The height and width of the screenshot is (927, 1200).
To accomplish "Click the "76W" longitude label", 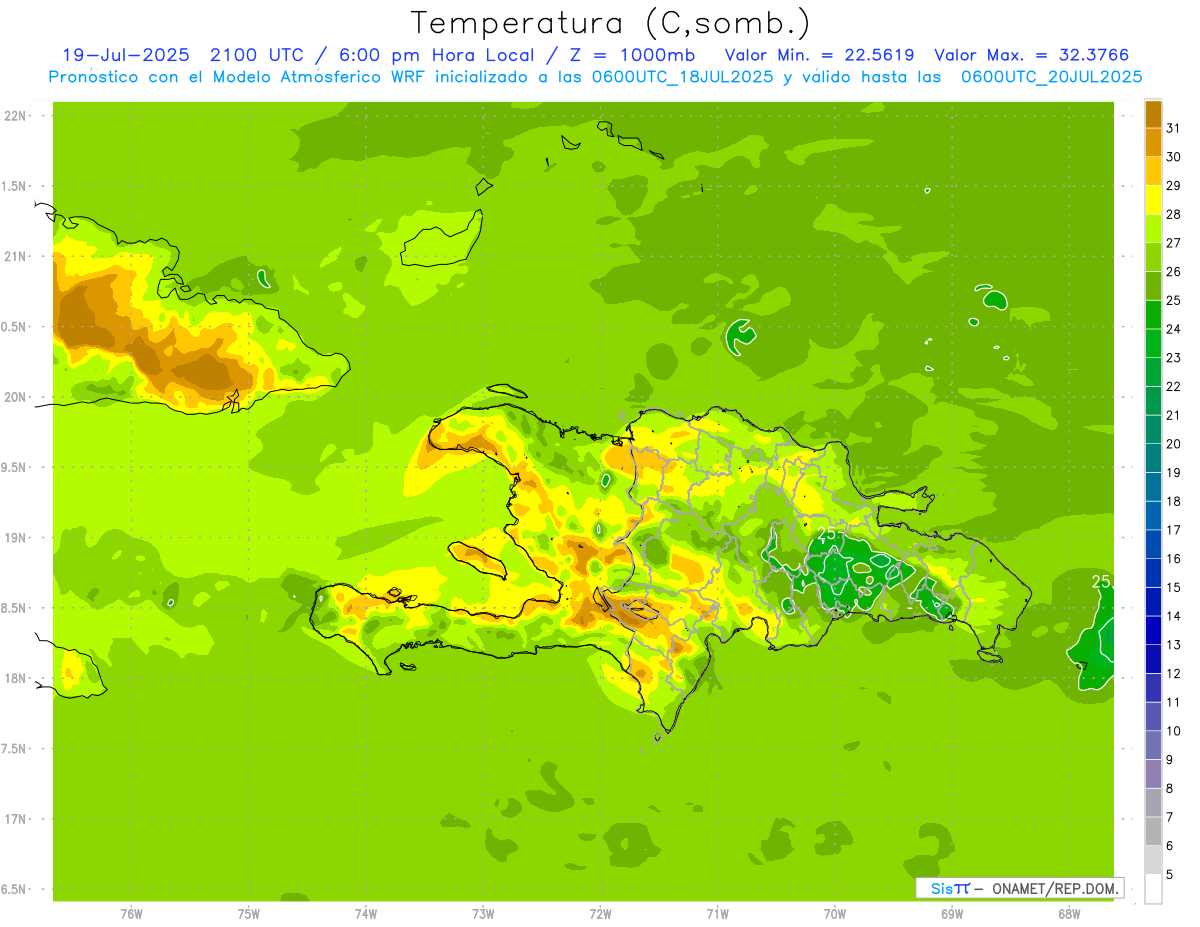I will (131, 914).
